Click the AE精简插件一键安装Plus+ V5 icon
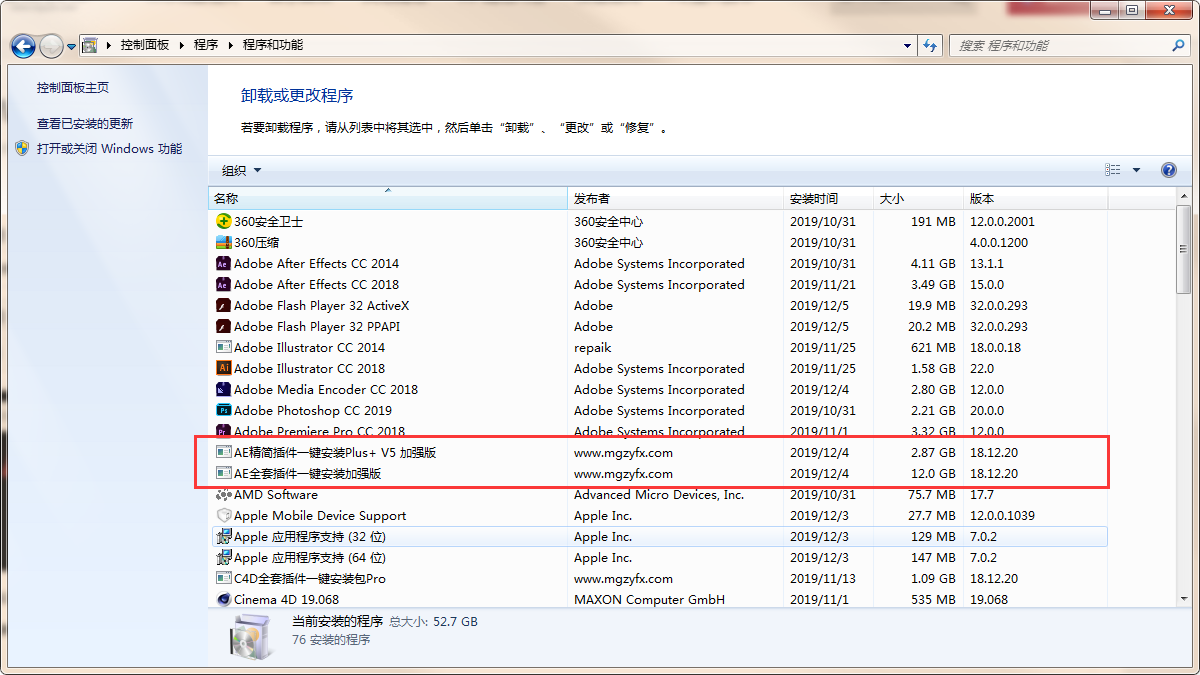The height and width of the screenshot is (675, 1200). coord(224,452)
